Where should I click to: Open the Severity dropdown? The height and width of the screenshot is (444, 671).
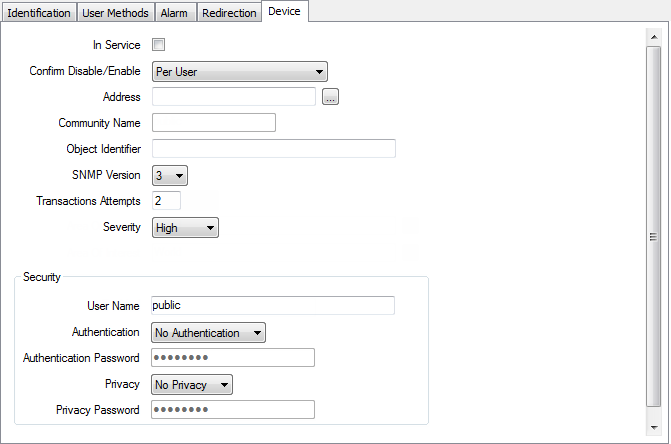coord(184,228)
